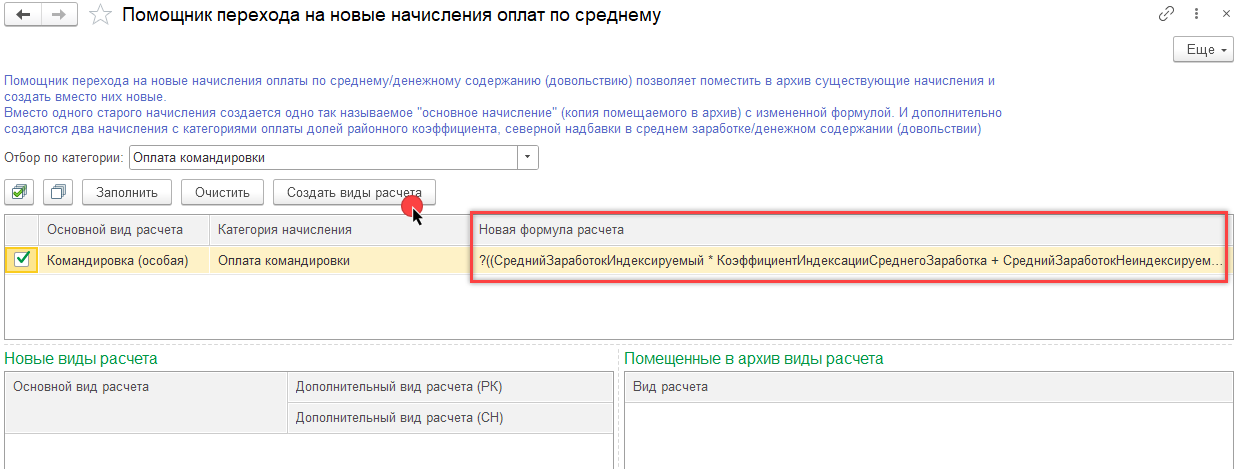Open the Еще menu
This screenshot has height=469, width=1240.
[1202, 50]
